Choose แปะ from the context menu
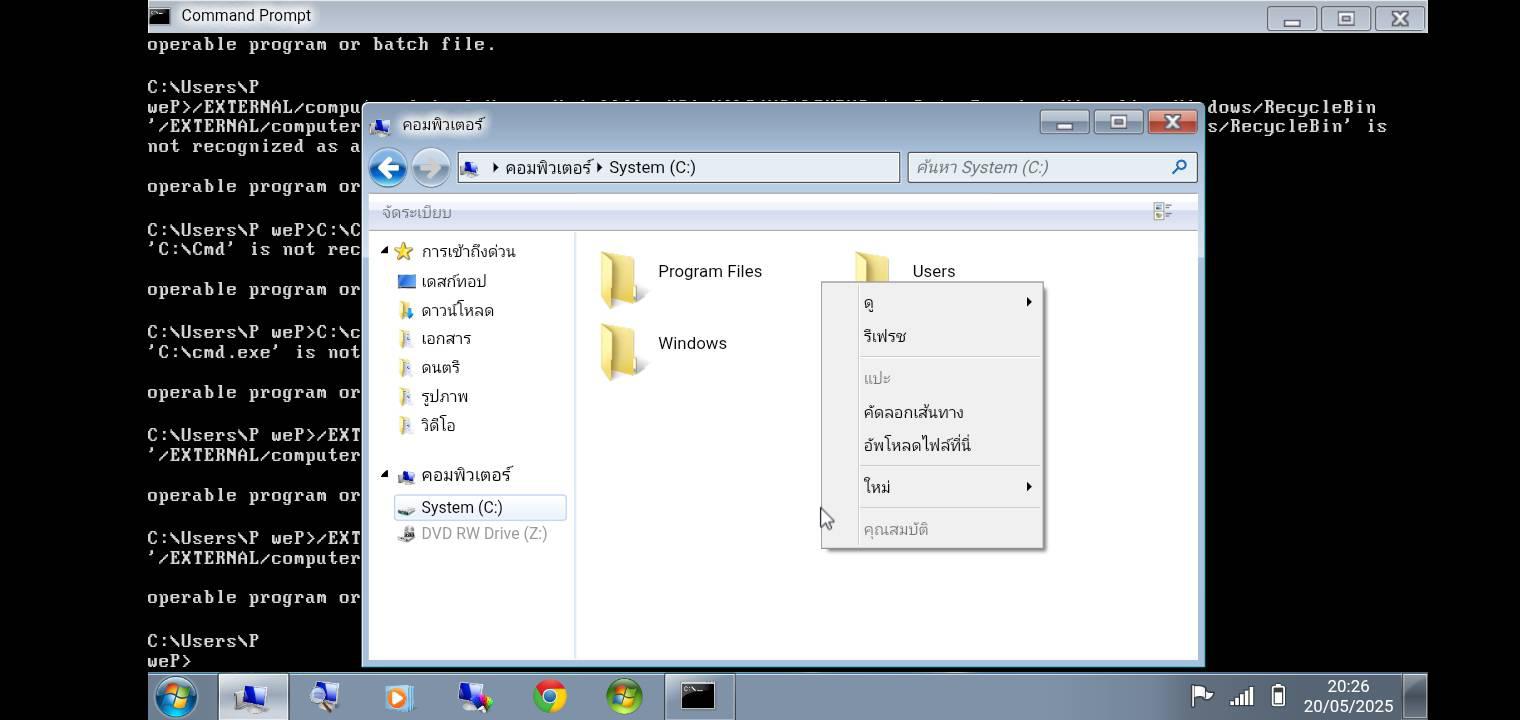The image size is (1520, 720). pos(932,378)
